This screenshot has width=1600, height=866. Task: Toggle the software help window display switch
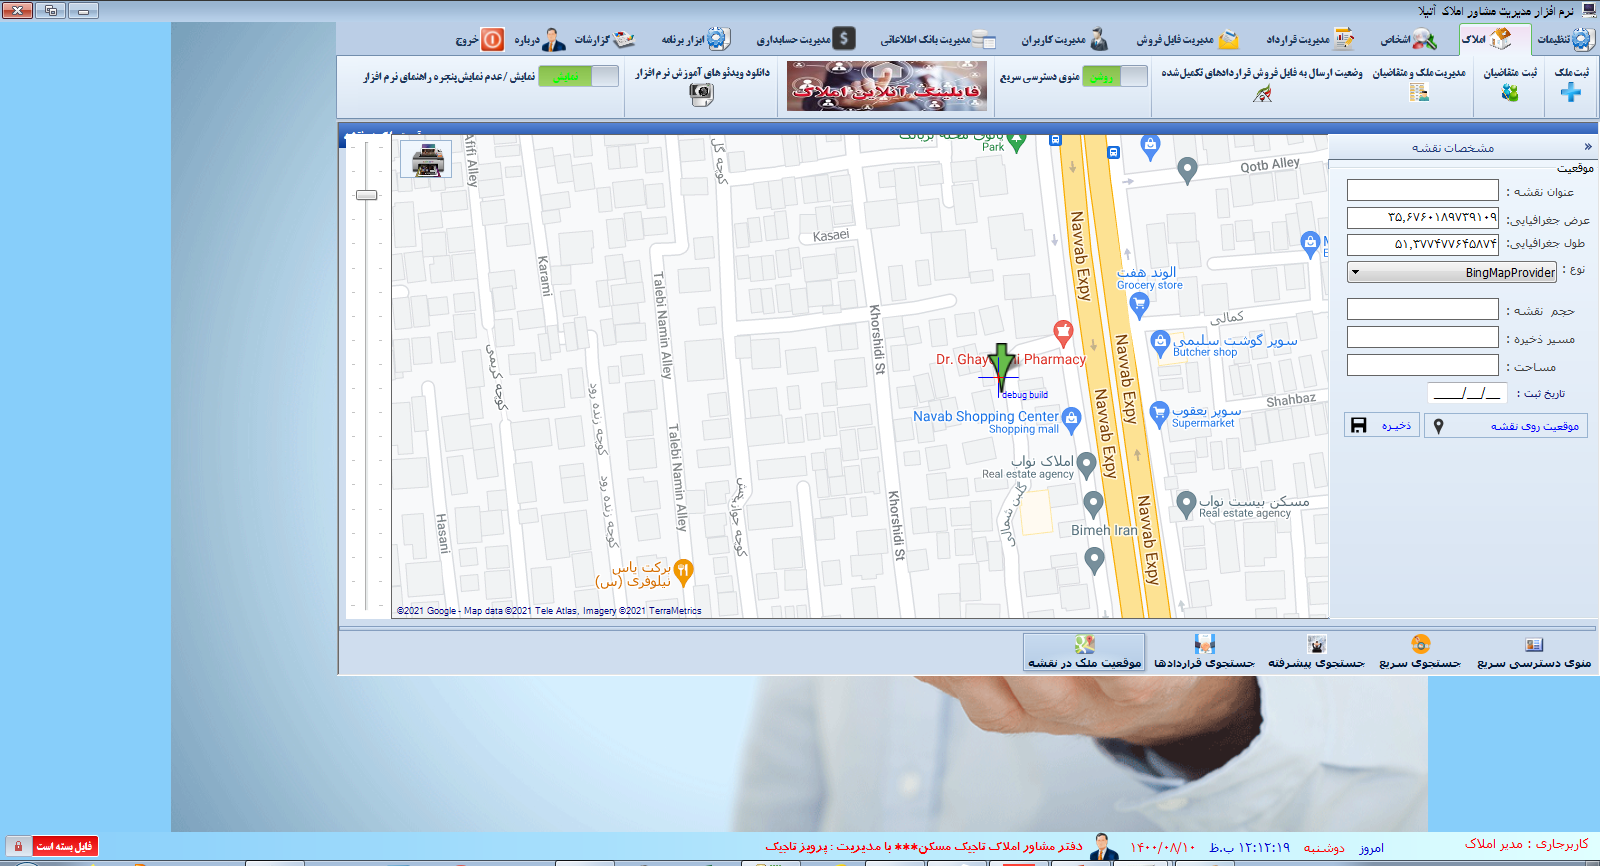[579, 76]
